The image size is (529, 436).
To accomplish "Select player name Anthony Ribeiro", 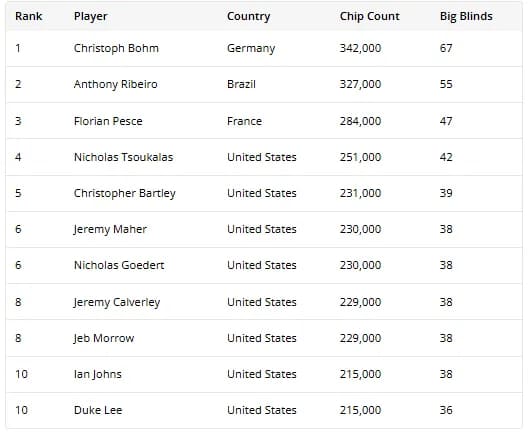I will (x=115, y=84).
